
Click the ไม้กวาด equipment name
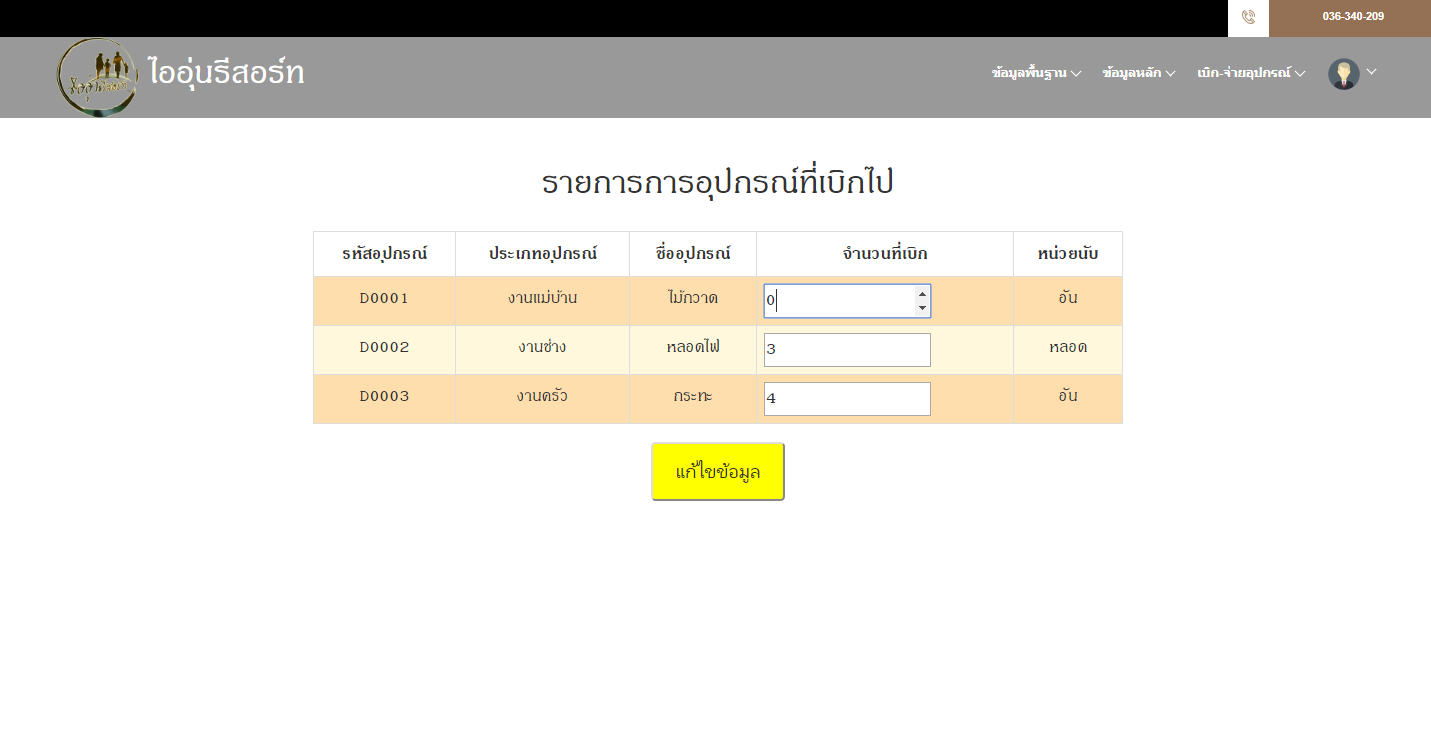(693, 298)
